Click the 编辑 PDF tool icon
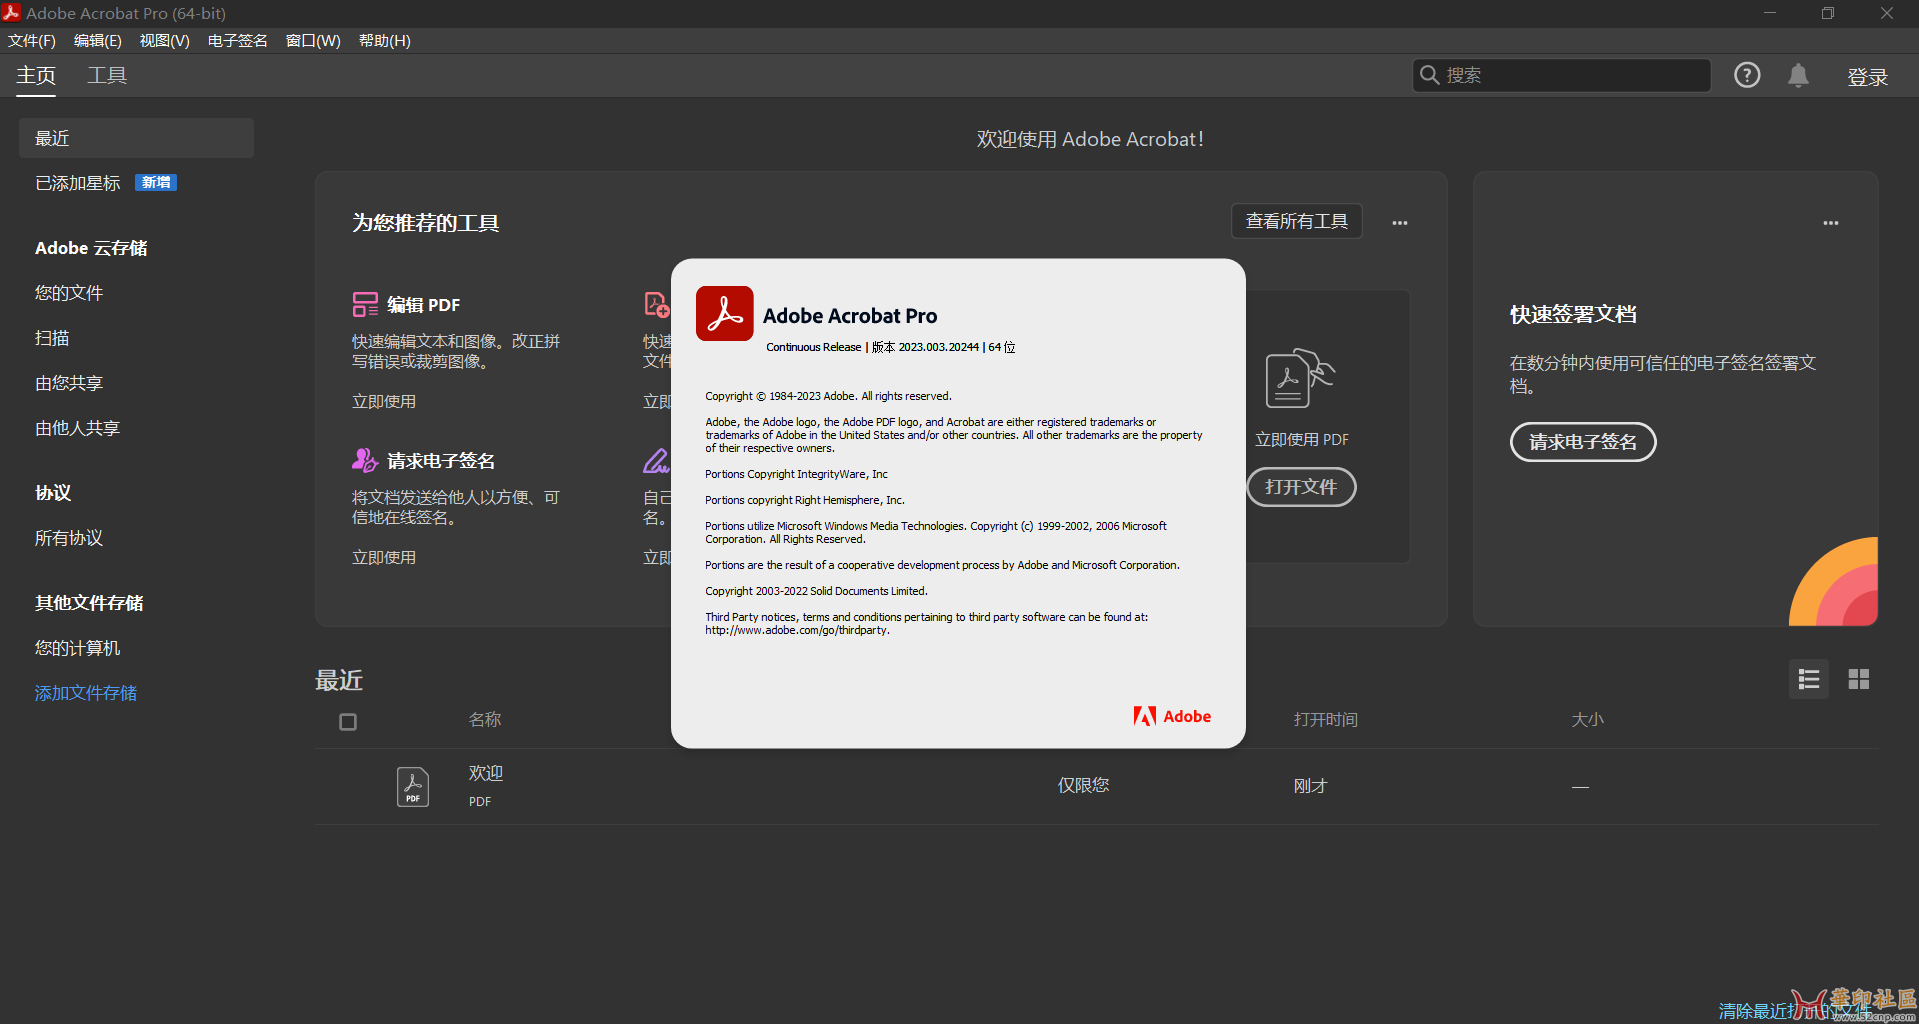 pyautogui.click(x=365, y=305)
